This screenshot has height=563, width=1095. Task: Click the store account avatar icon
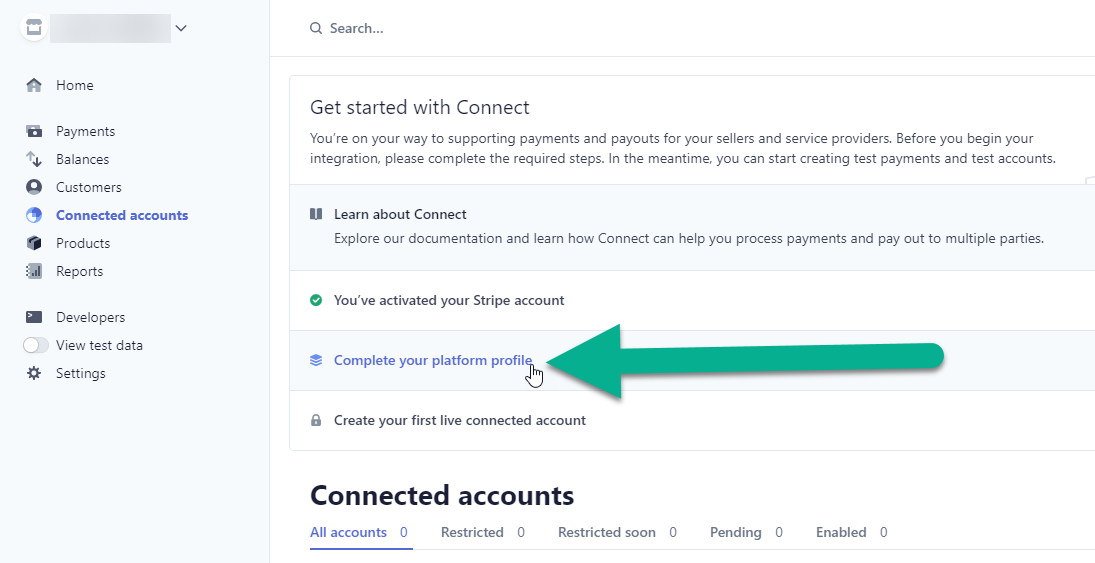34,28
